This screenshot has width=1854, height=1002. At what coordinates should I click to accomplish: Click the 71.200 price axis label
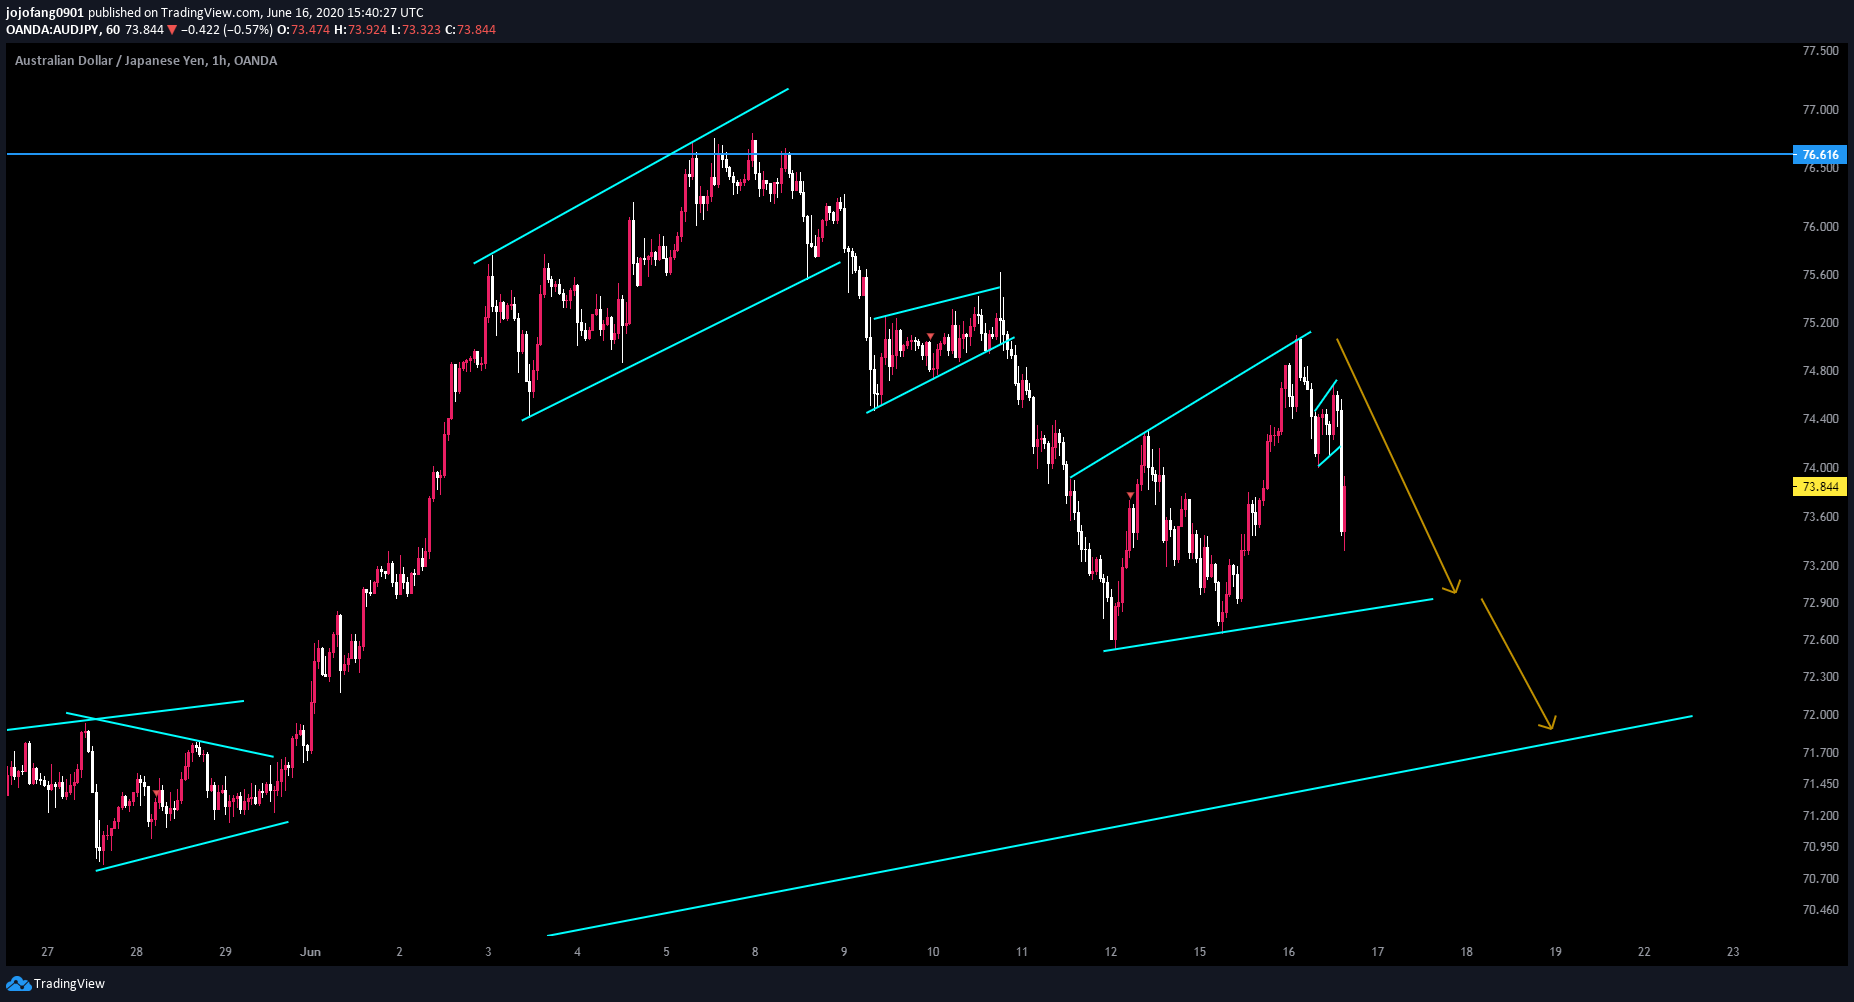point(1820,816)
